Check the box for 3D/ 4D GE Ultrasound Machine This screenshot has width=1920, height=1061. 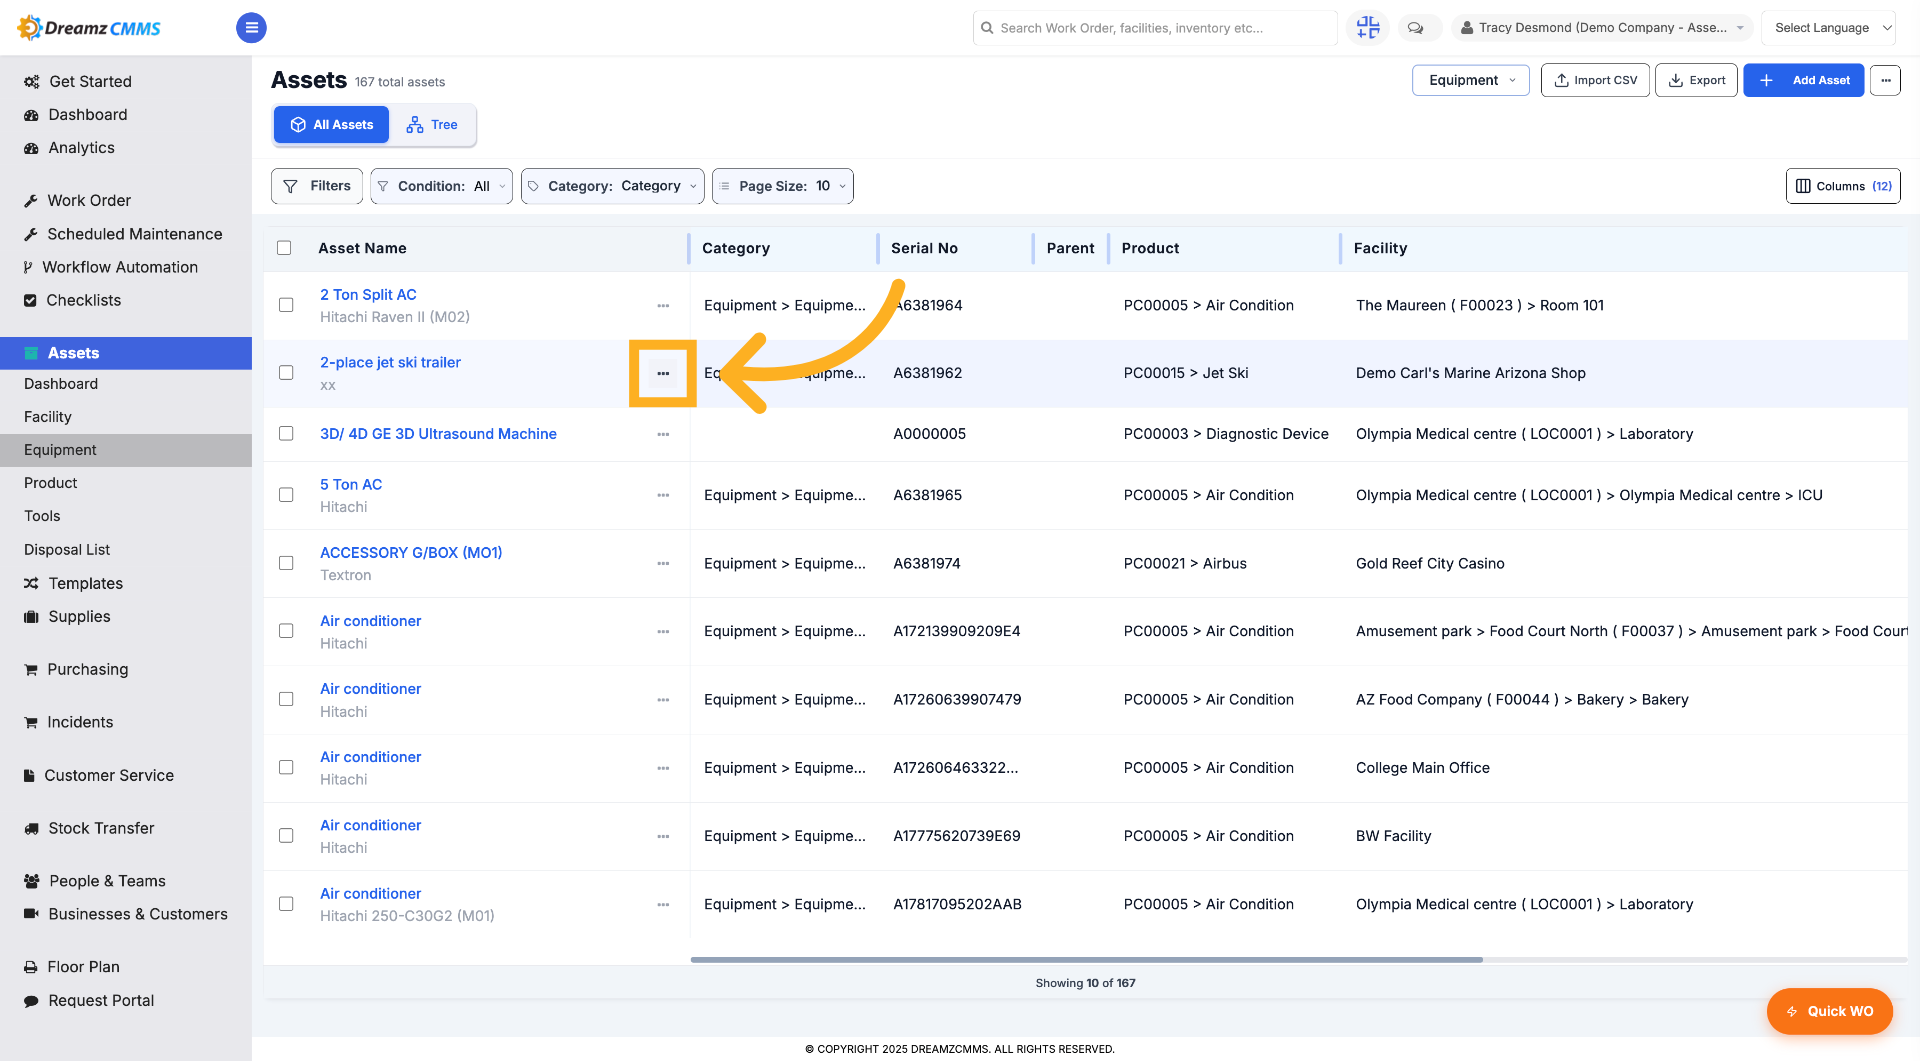pos(286,434)
